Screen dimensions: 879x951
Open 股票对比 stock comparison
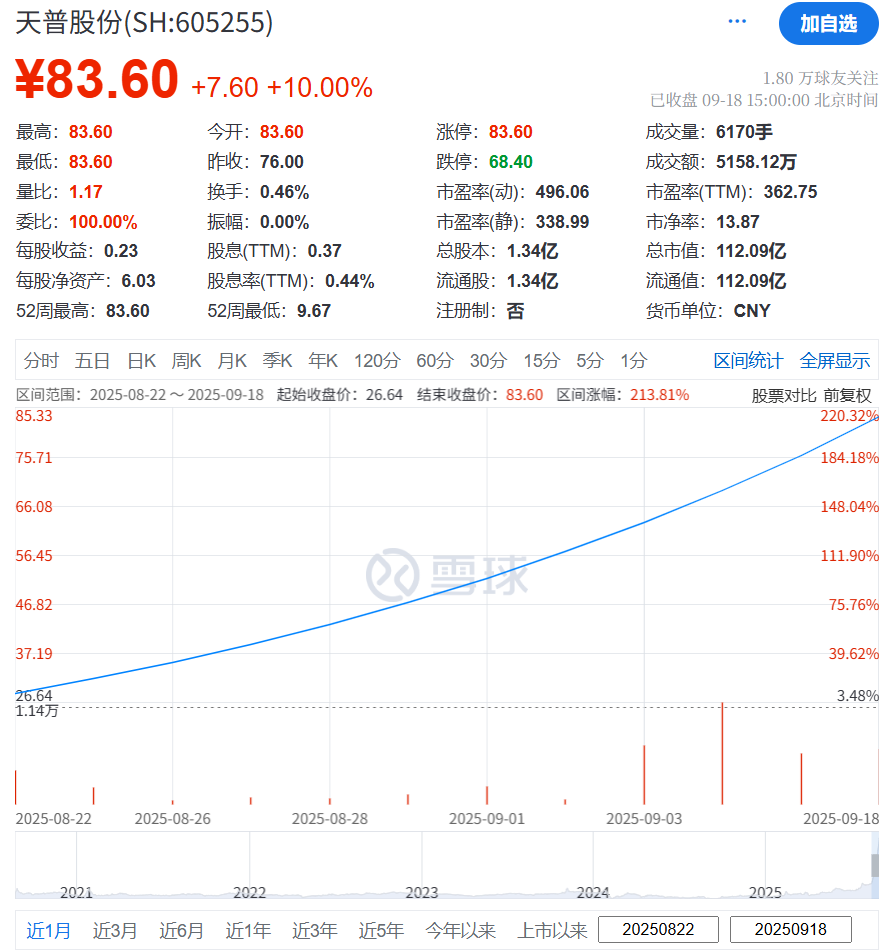(784, 395)
